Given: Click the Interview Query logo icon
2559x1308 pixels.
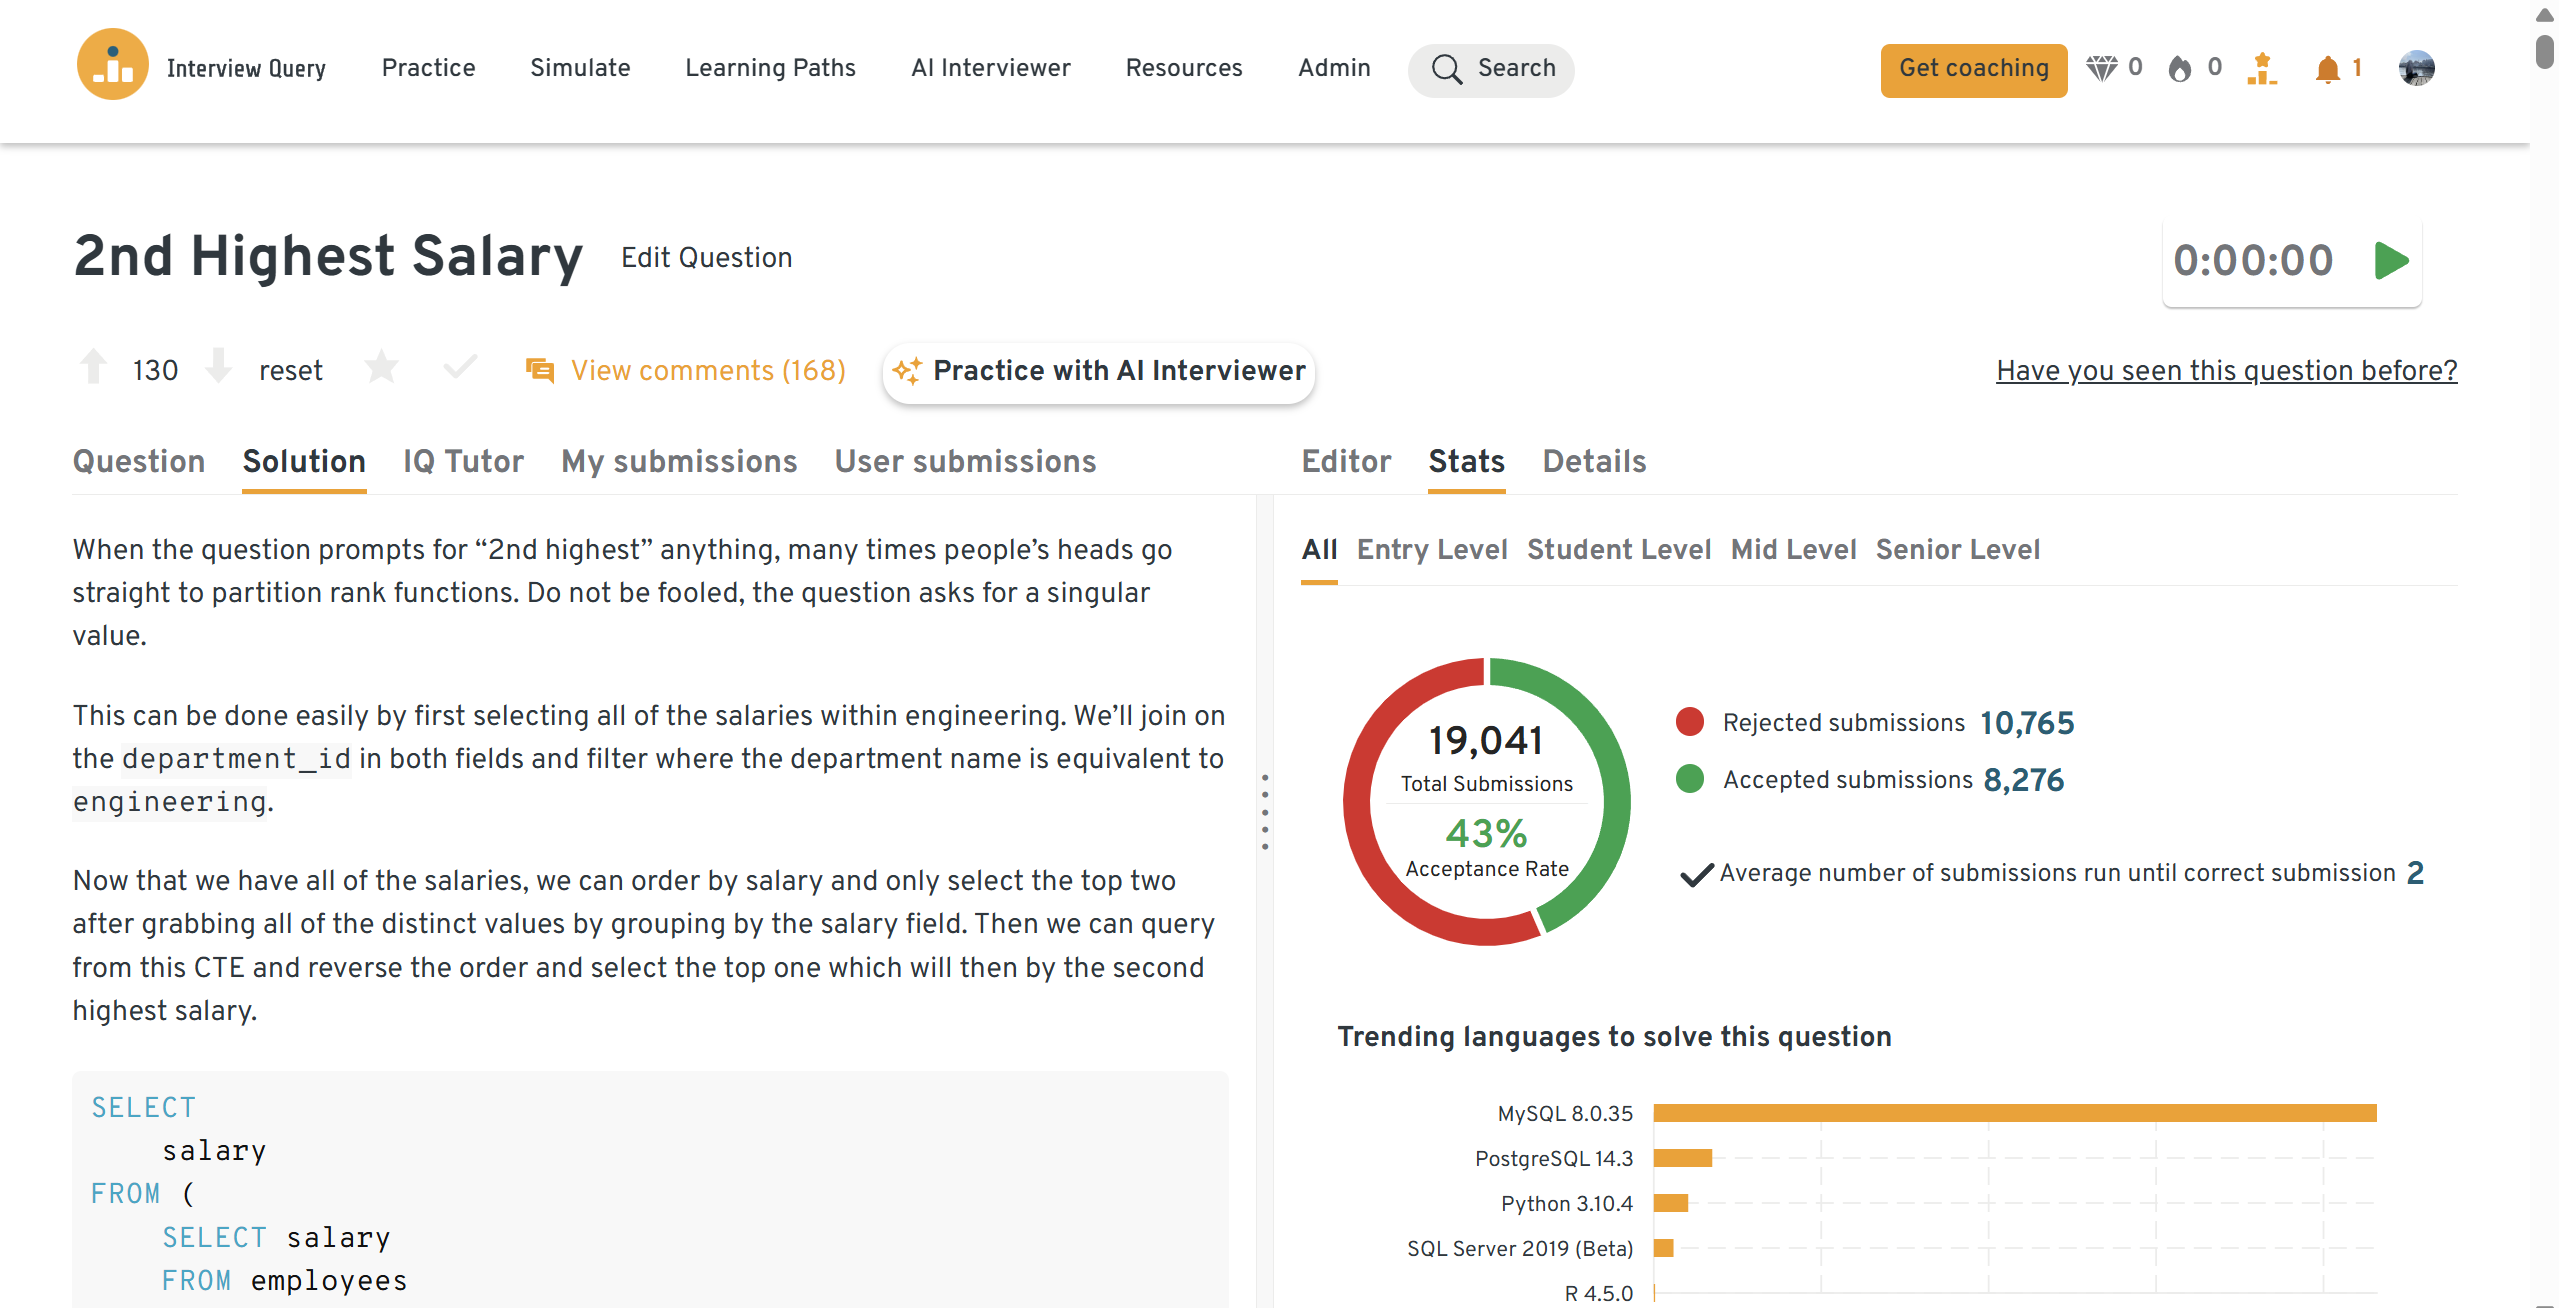Looking at the screenshot, I should click(112, 66).
